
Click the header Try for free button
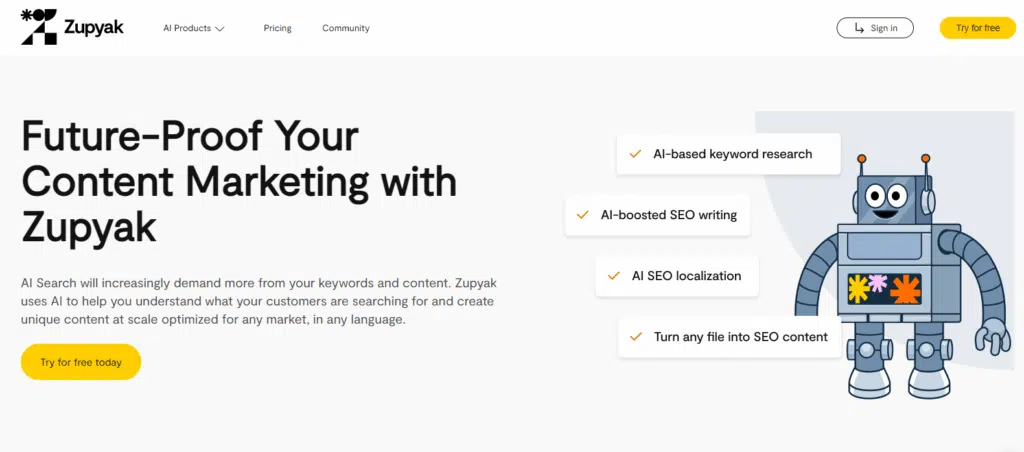(978, 28)
